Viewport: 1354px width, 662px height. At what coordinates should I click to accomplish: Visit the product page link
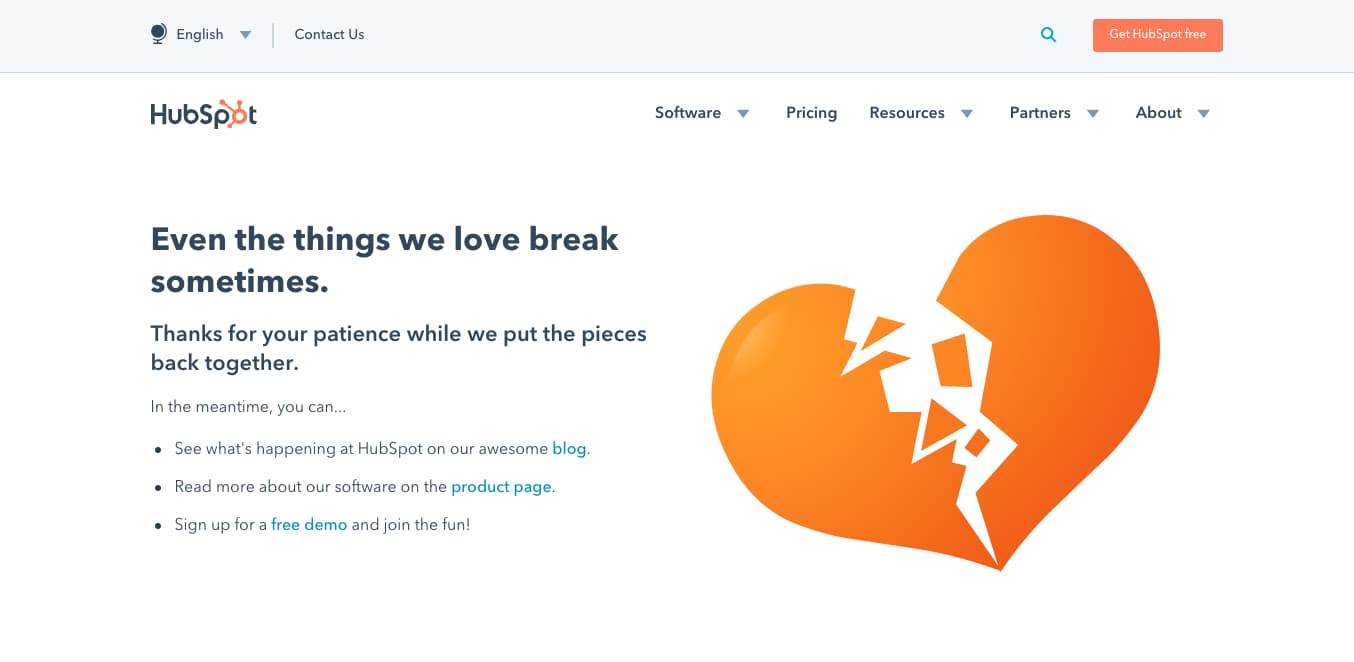coord(501,486)
